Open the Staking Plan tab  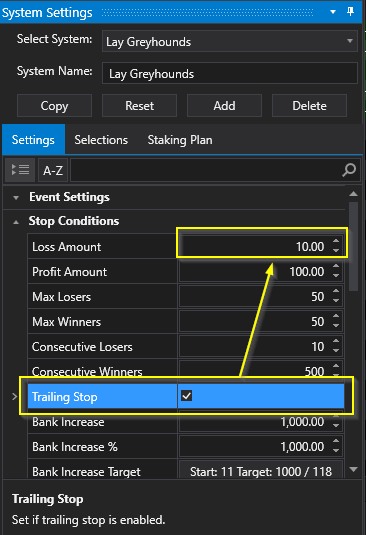180,140
